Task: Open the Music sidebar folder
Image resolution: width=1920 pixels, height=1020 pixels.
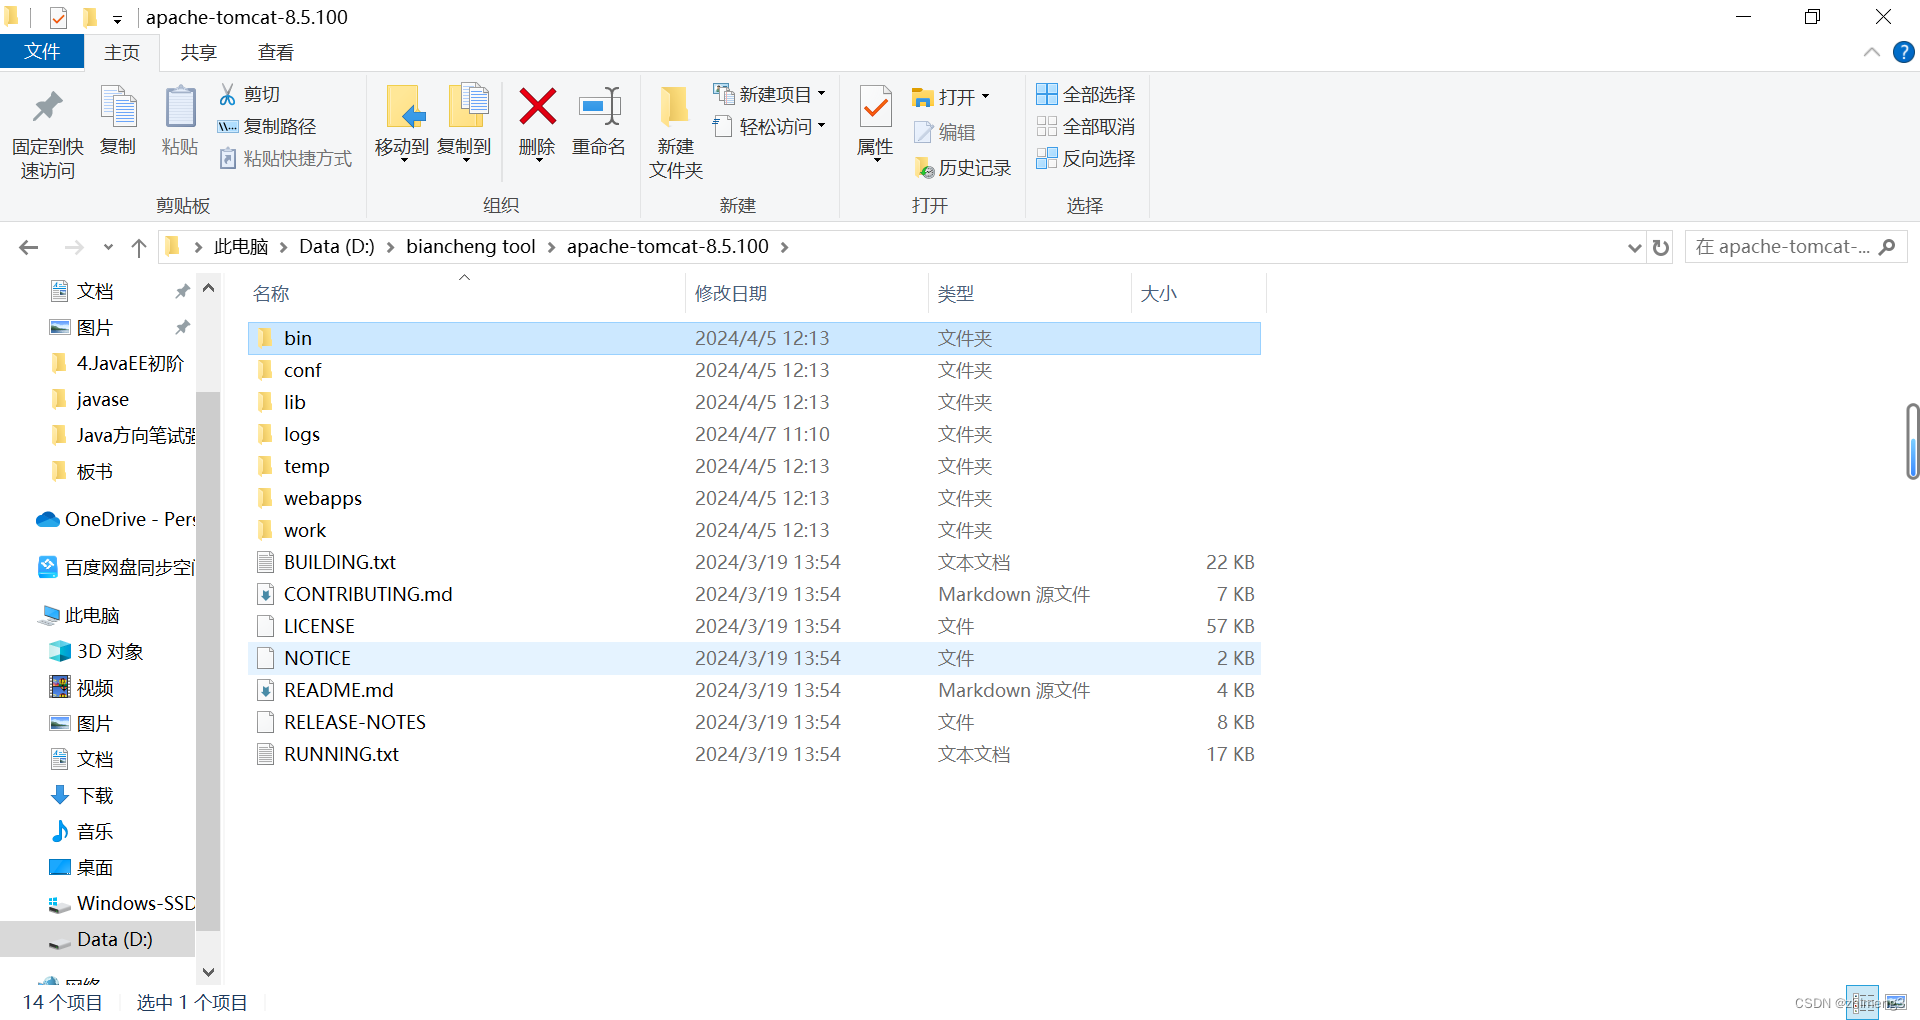Action: (x=82, y=831)
